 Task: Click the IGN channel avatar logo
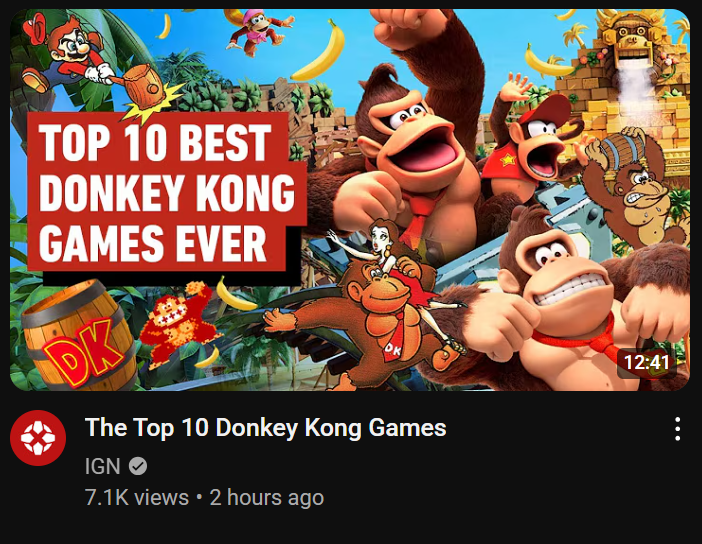click(38, 438)
